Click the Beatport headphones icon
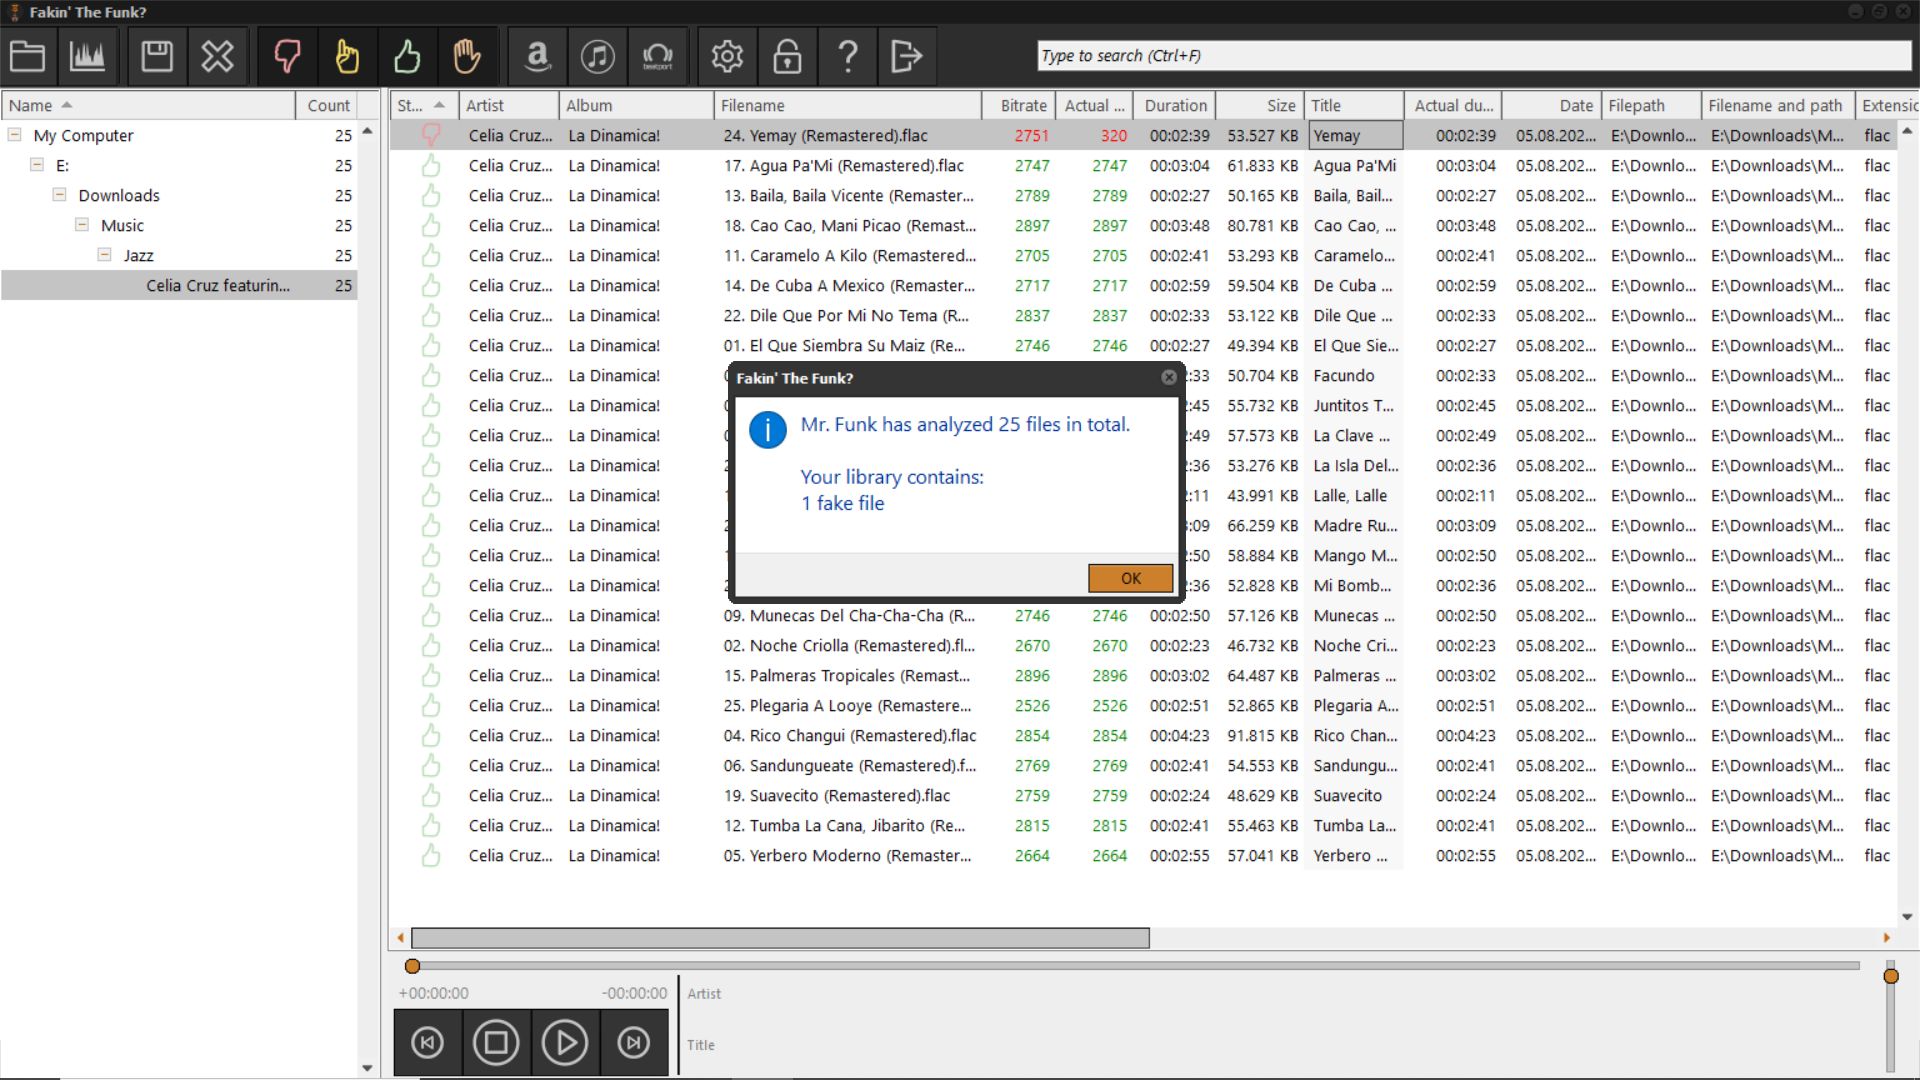This screenshot has height=1080, width=1920. (x=658, y=56)
